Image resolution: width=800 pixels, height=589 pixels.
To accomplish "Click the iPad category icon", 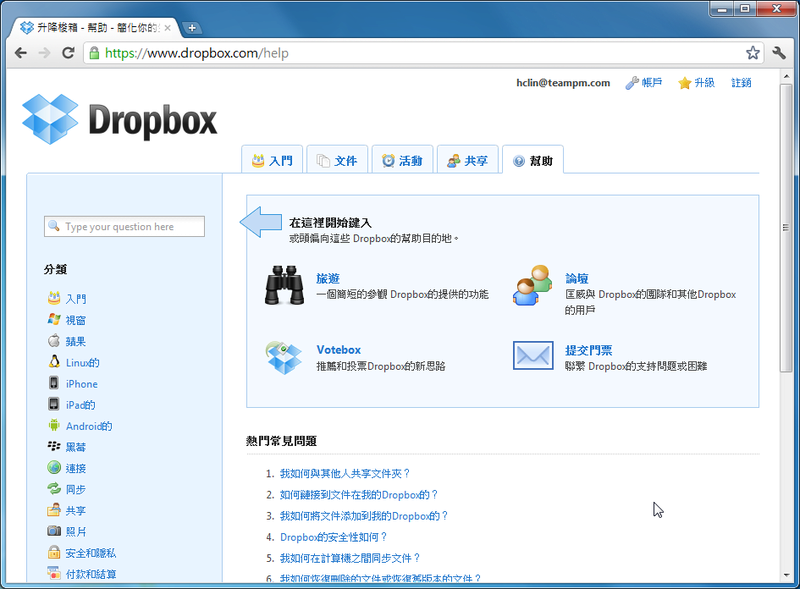I will click(x=54, y=404).
